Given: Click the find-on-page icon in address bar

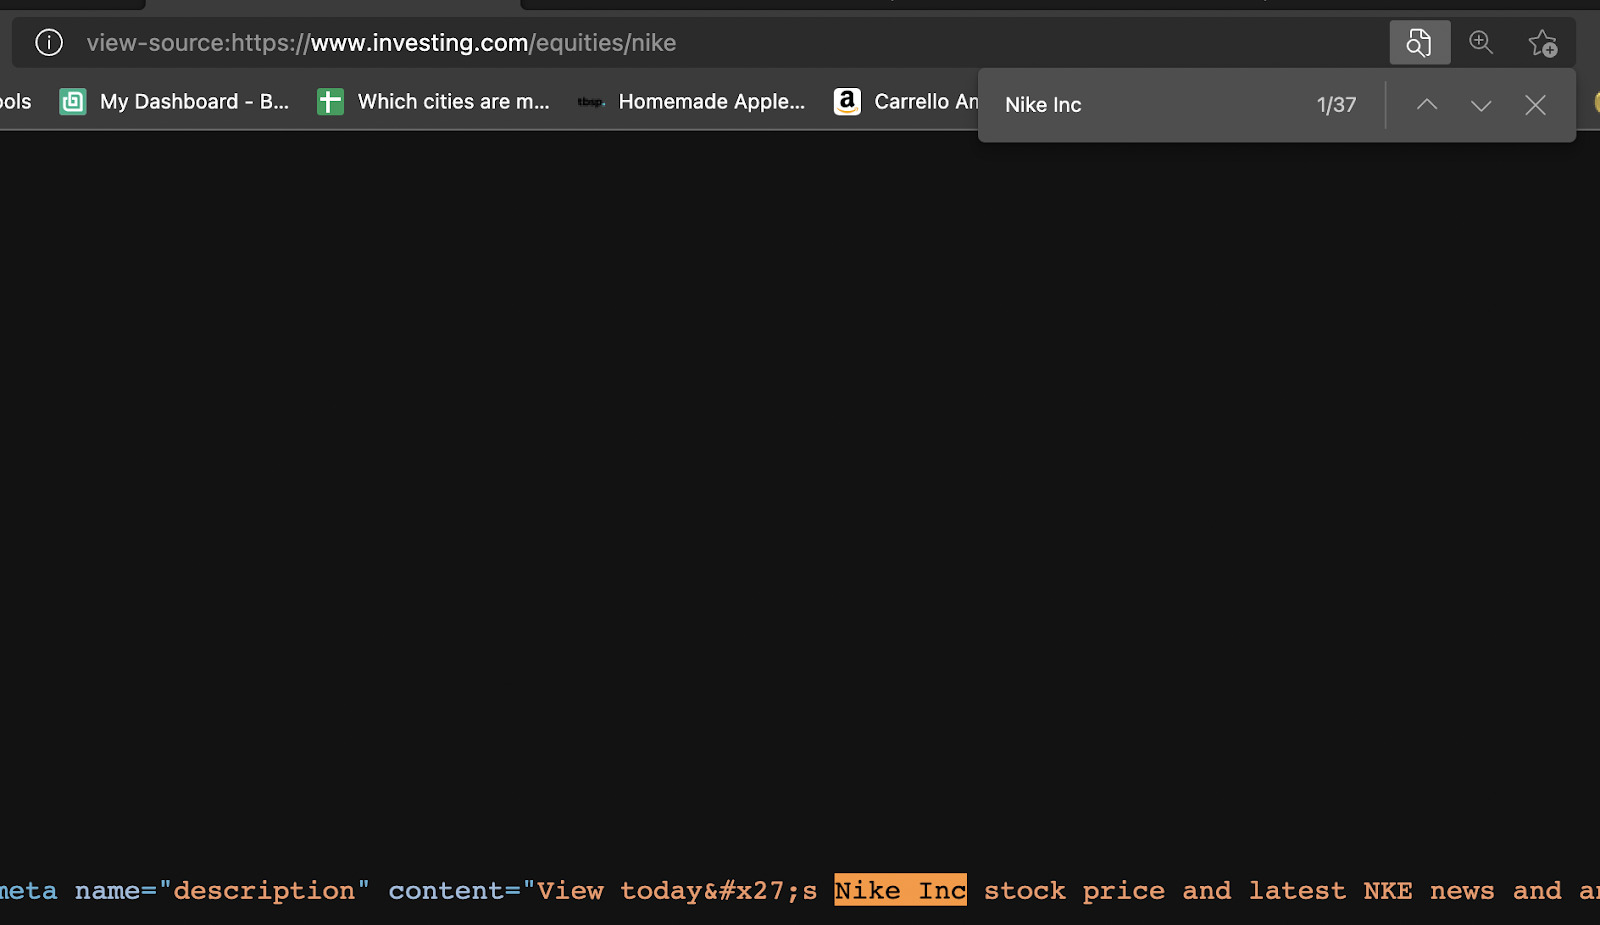Looking at the screenshot, I should (x=1419, y=42).
